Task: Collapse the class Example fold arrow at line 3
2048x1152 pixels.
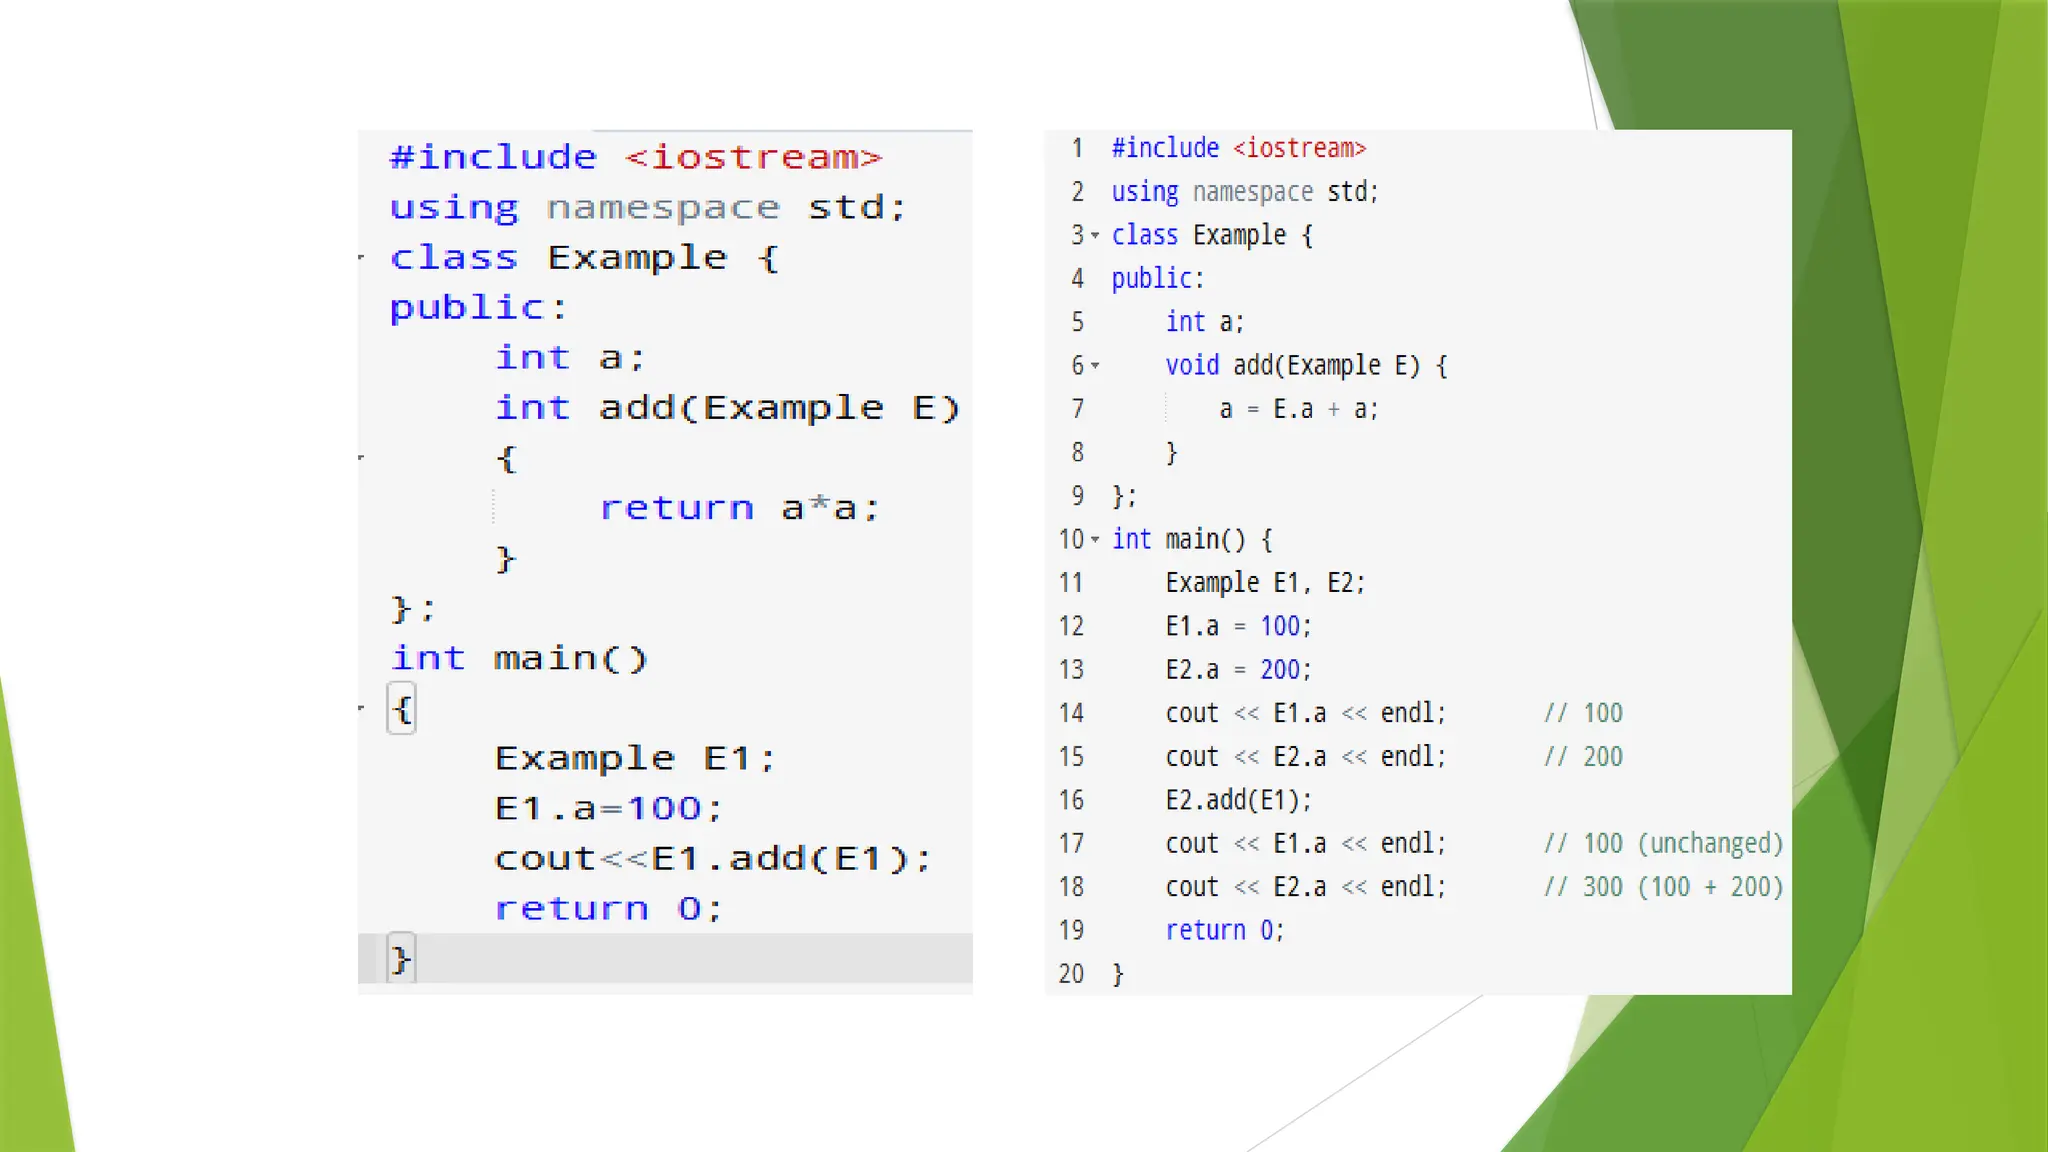Action: (x=1095, y=236)
